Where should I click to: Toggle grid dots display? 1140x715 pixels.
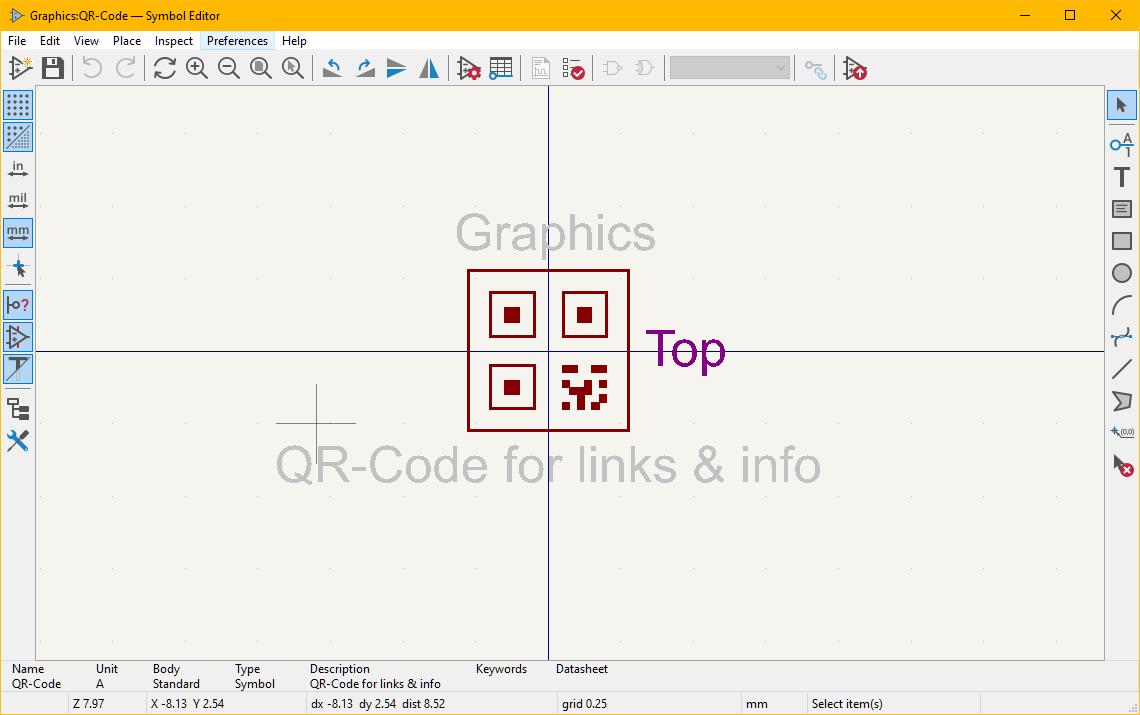pyautogui.click(x=18, y=105)
